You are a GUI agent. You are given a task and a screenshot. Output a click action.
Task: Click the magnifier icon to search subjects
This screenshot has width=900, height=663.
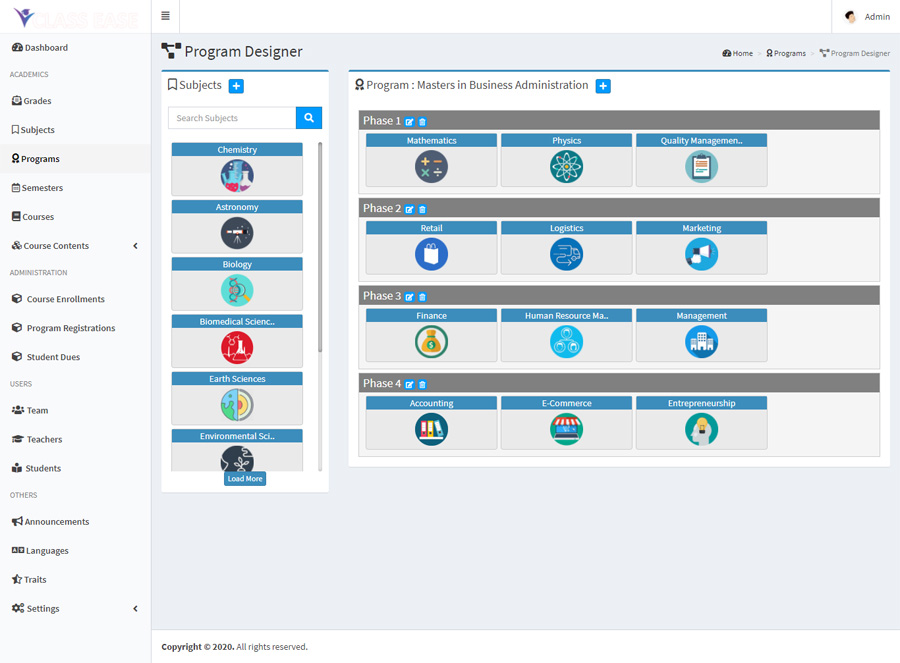point(308,117)
